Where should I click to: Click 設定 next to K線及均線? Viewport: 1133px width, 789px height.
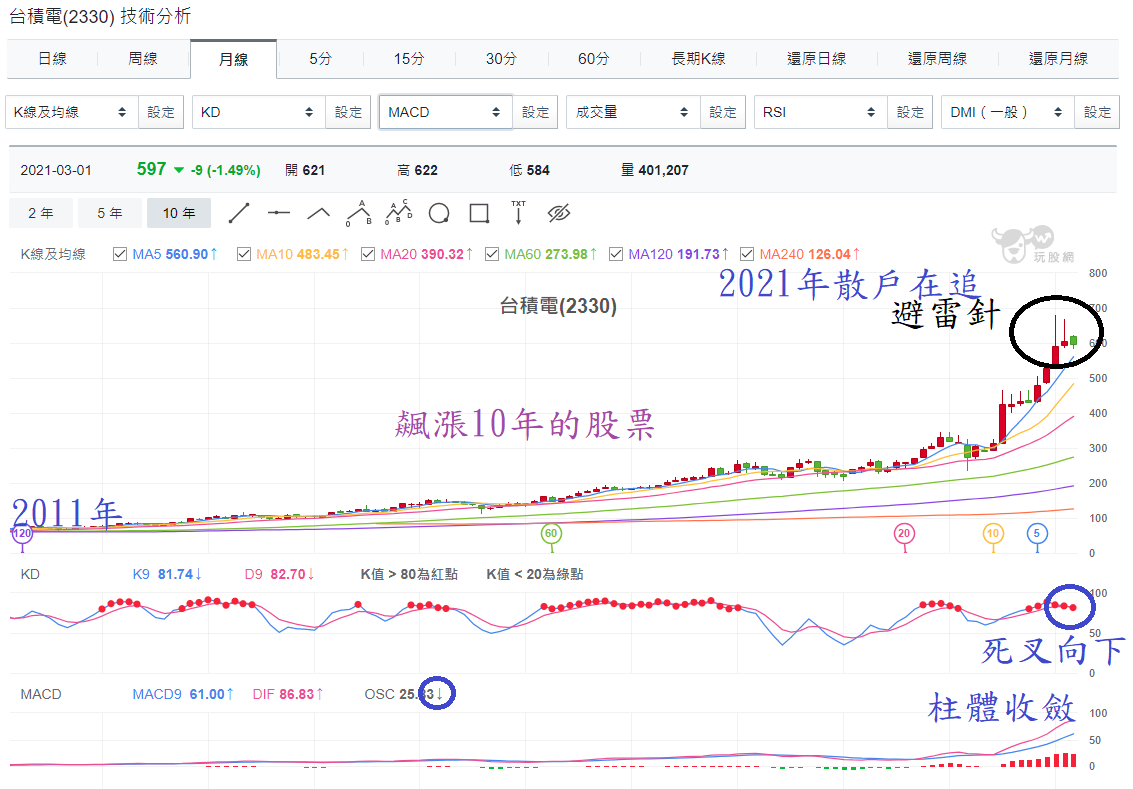(161, 112)
